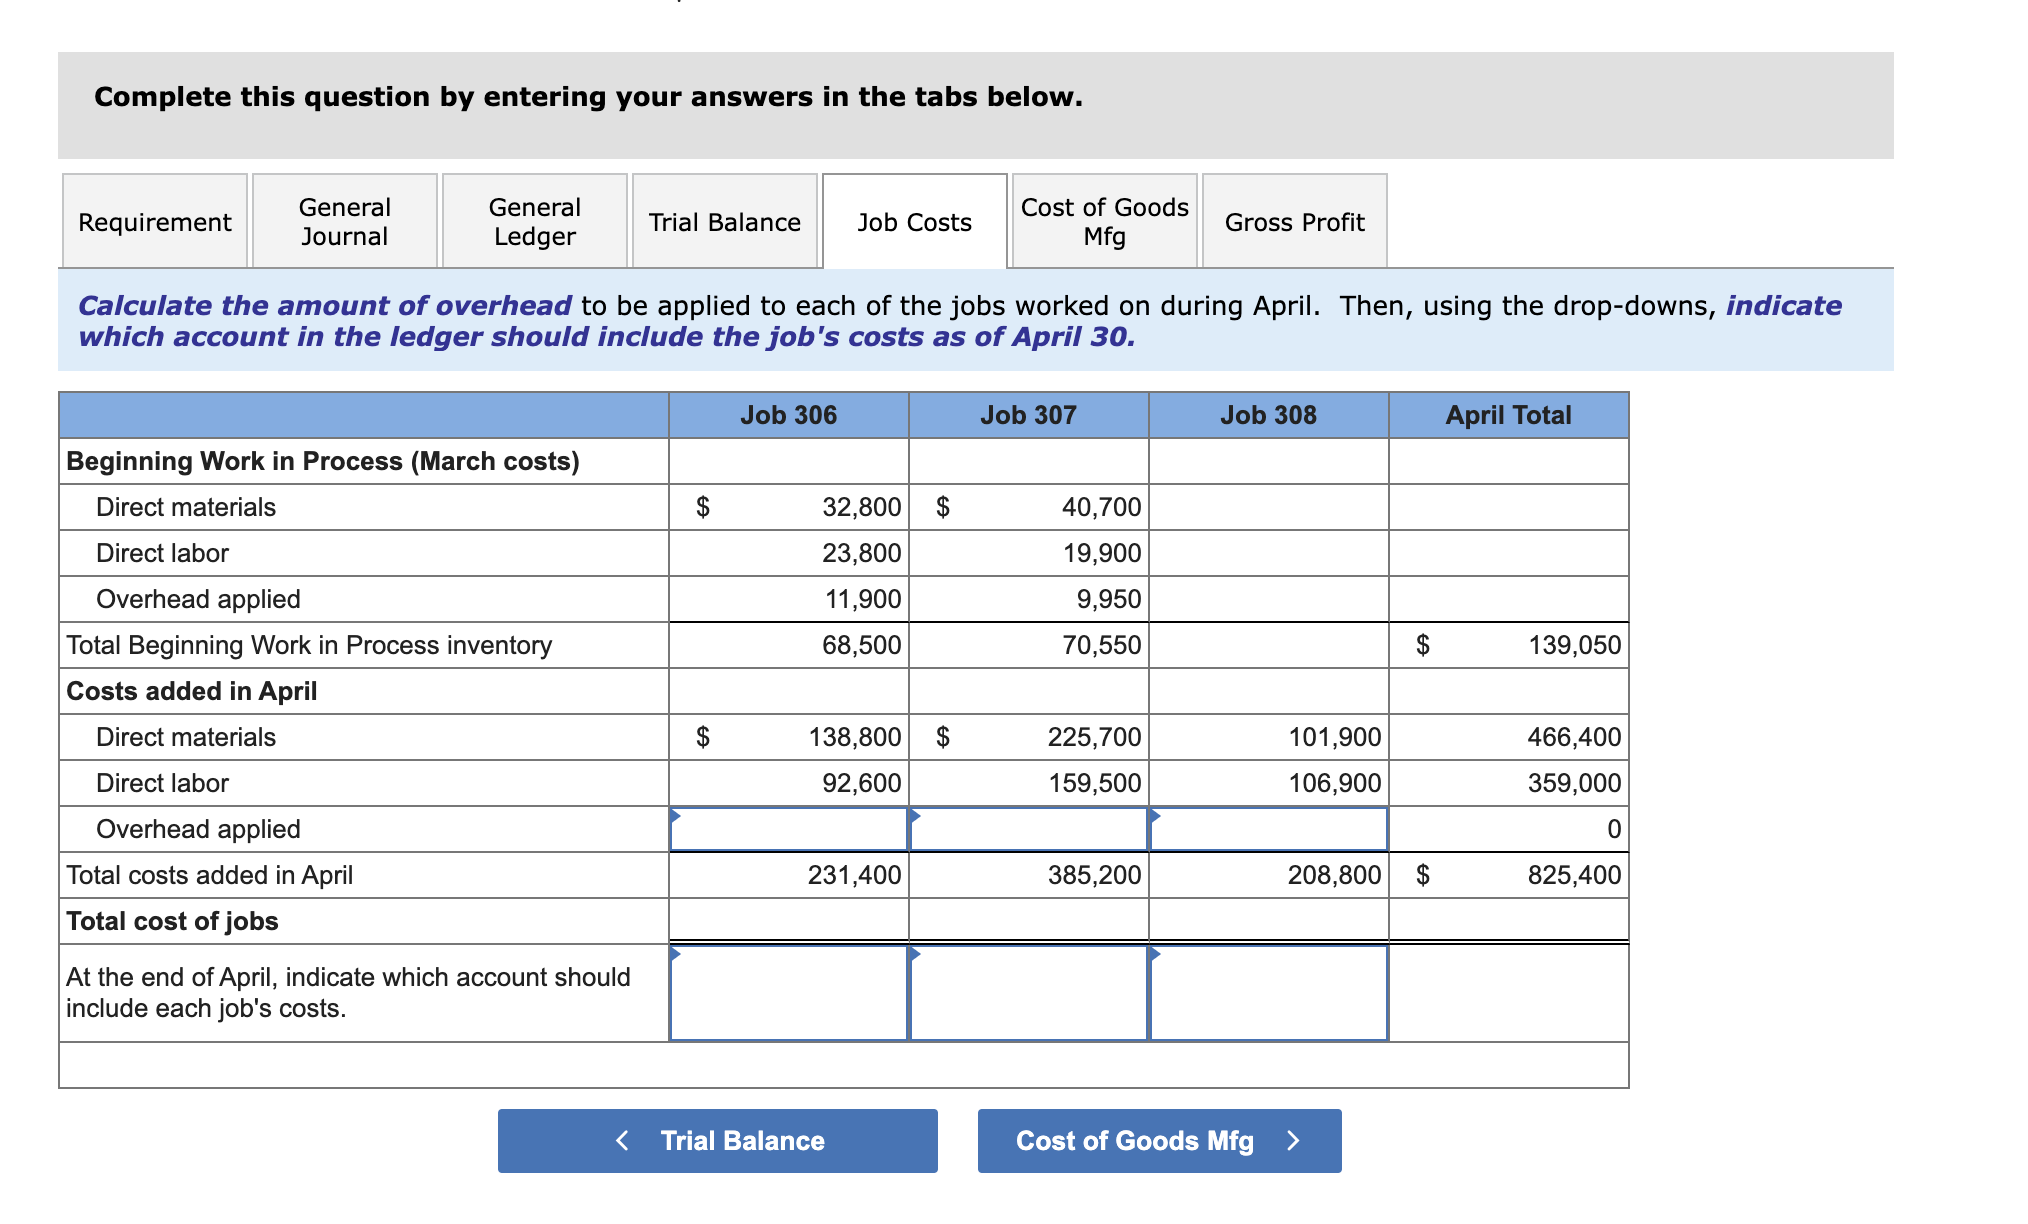The height and width of the screenshot is (1224, 2028).
Task: Select the Job Costs tab
Action: (x=914, y=221)
